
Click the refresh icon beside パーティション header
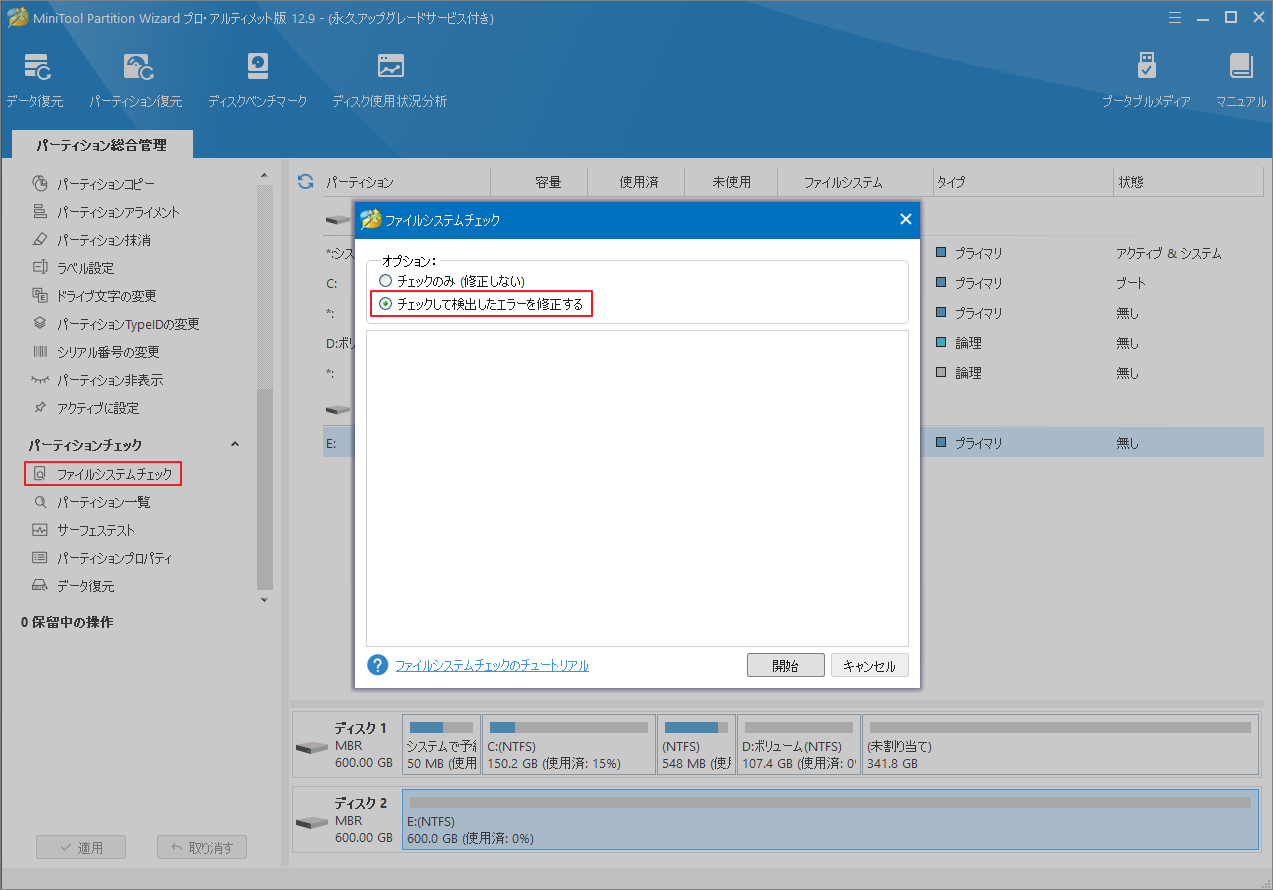306,182
